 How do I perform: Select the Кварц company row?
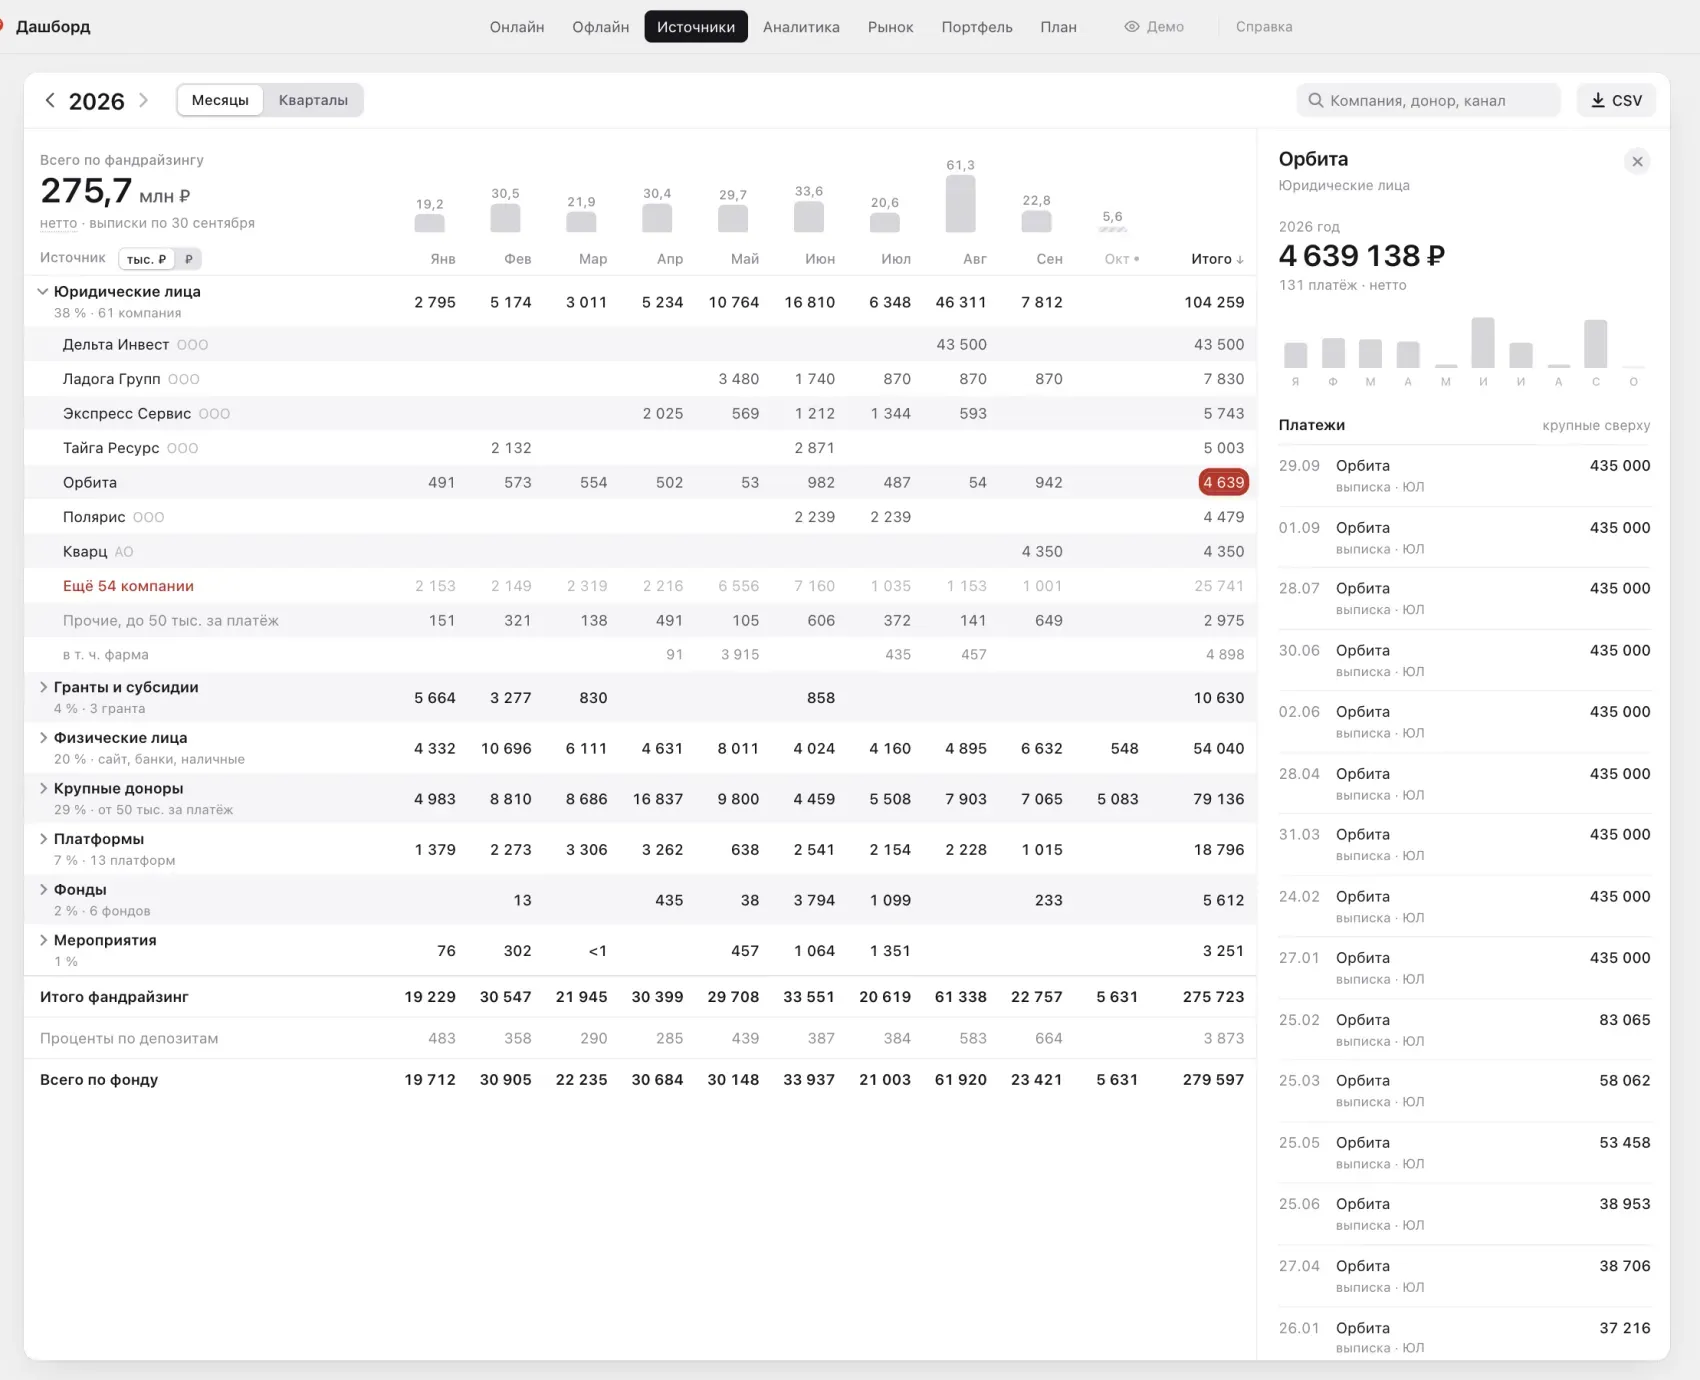[640, 551]
